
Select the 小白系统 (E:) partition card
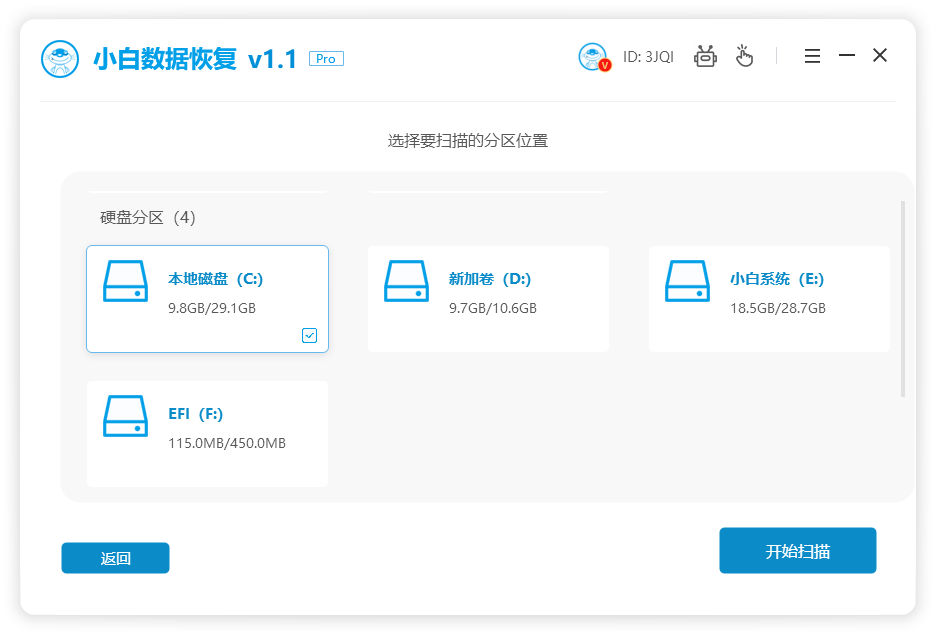pos(769,298)
